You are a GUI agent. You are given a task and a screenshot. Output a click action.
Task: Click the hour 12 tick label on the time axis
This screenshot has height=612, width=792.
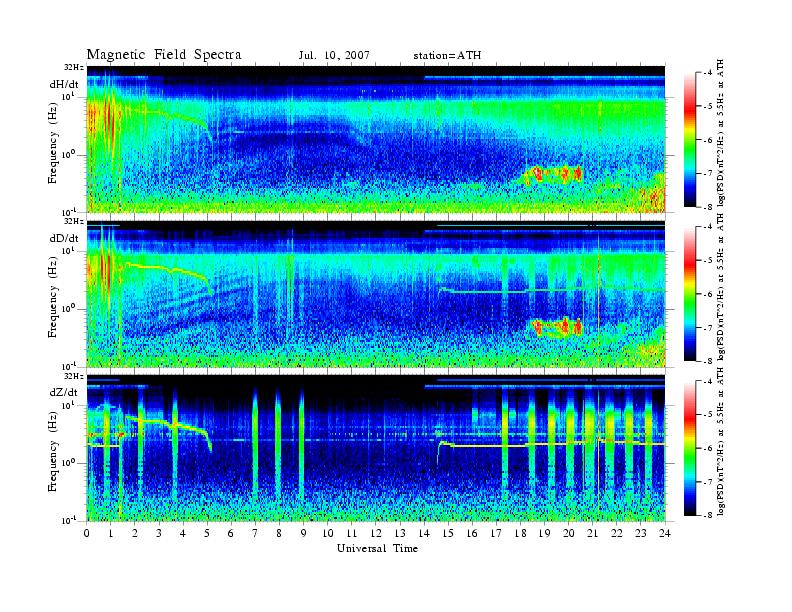tap(376, 533)
